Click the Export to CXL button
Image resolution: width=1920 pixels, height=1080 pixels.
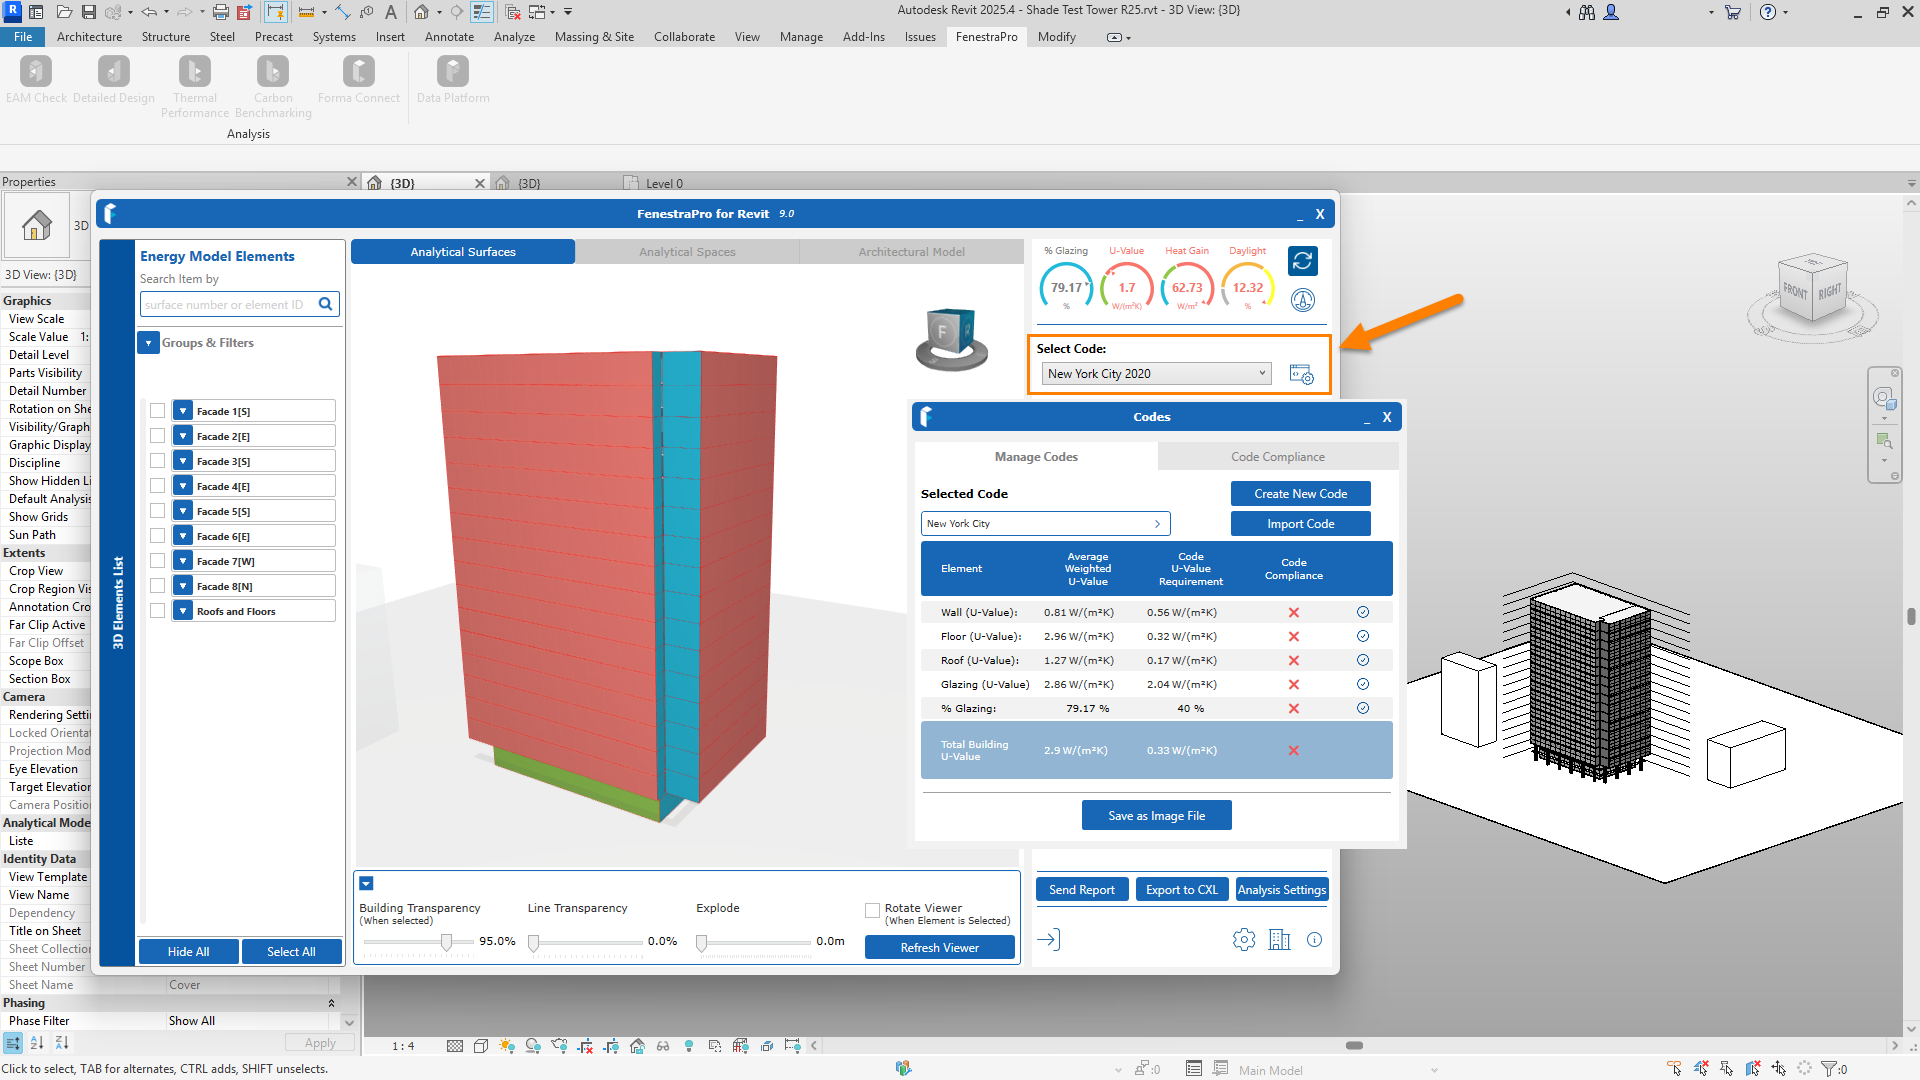point(1182,890)
